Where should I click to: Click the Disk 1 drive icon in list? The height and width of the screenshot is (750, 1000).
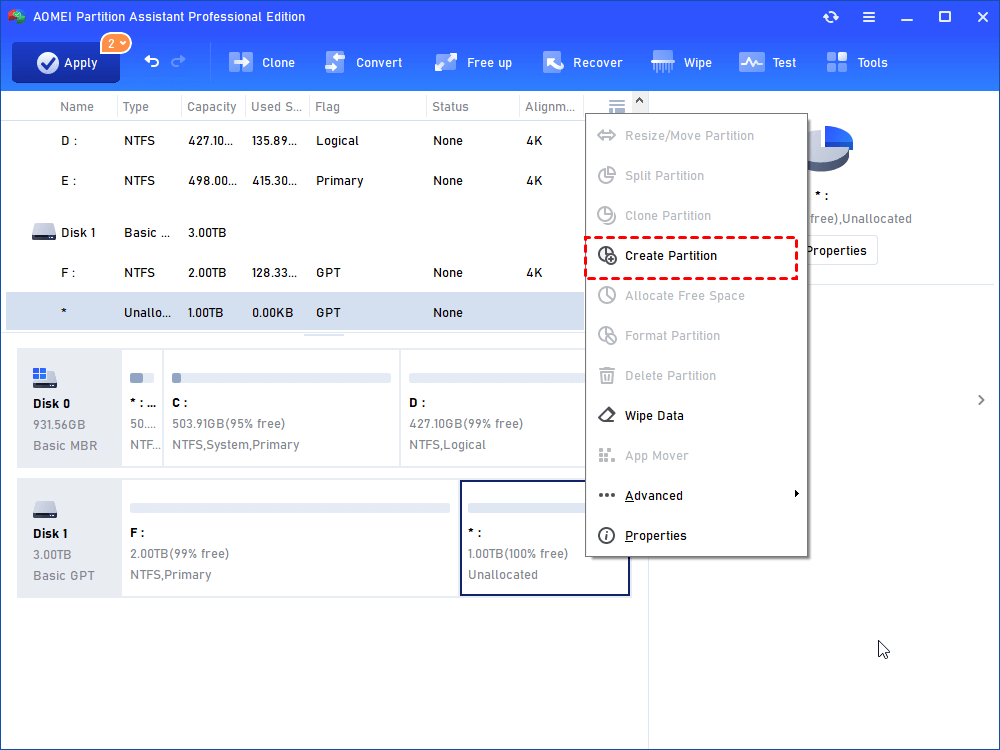pyautogui.click(x=44, y=232)
